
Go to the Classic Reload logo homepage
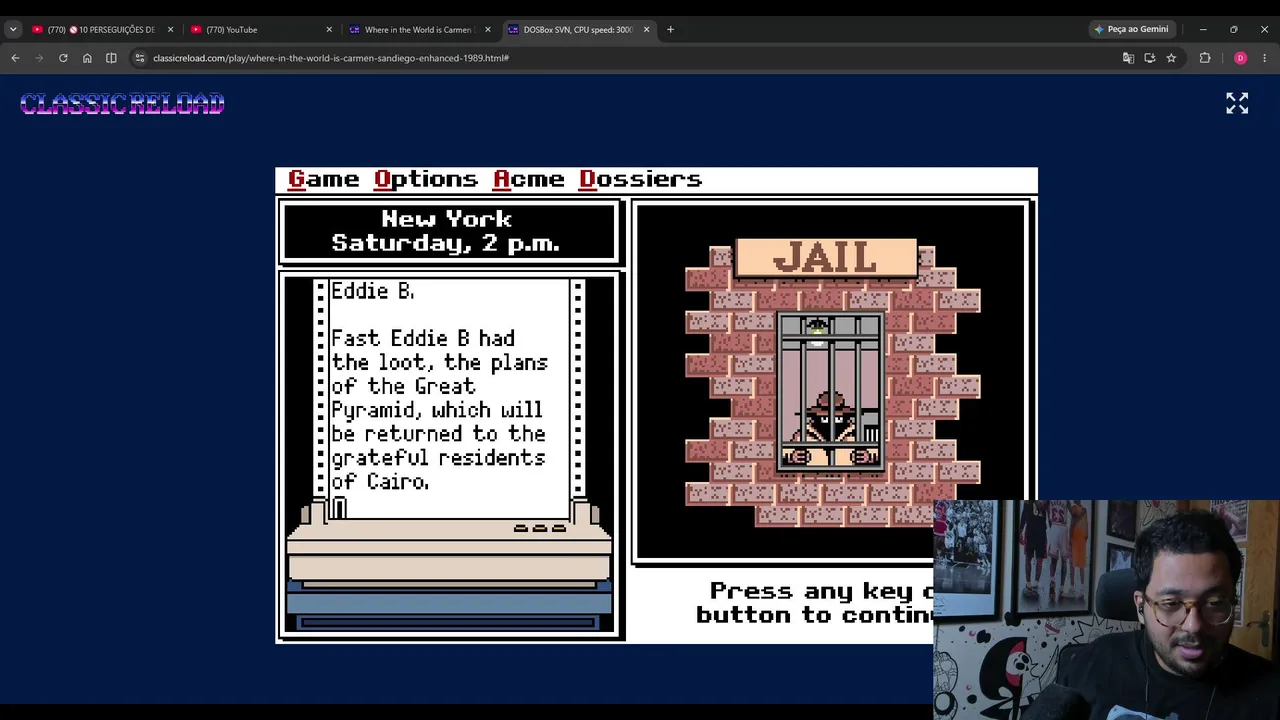tap(122, 104)
